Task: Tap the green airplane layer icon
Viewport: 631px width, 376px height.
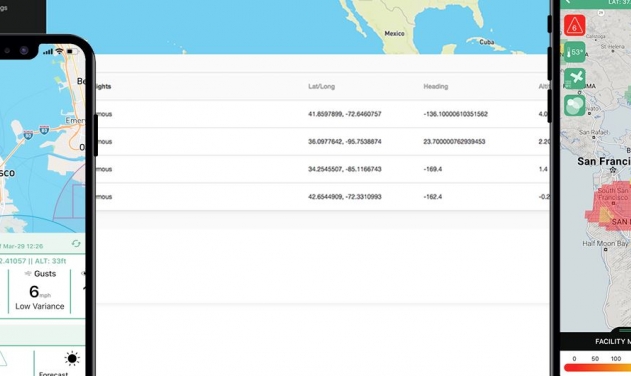Action: 574,79
